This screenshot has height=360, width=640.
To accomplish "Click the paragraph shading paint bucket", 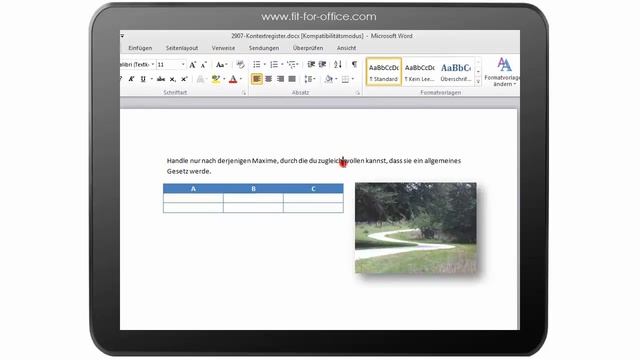I will (329, 79).
